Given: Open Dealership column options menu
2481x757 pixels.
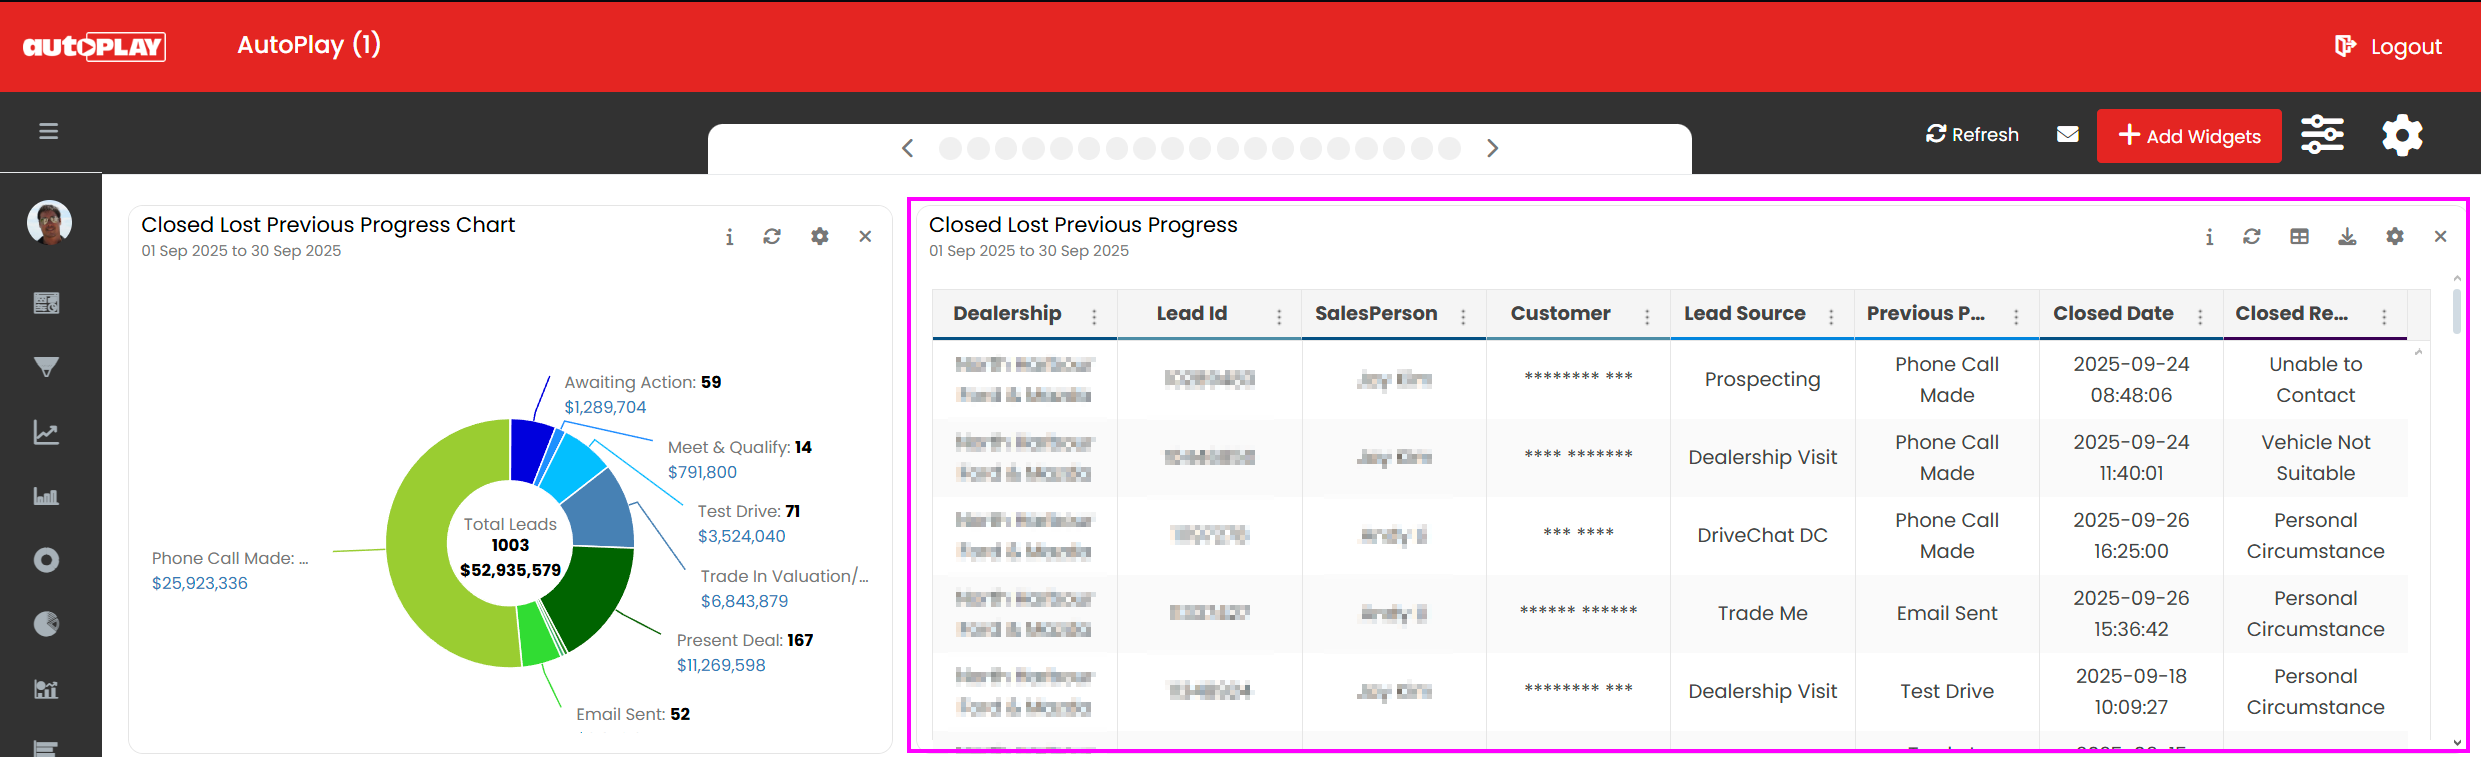Looking at the screenshot, I should [x=1094, y=316].
